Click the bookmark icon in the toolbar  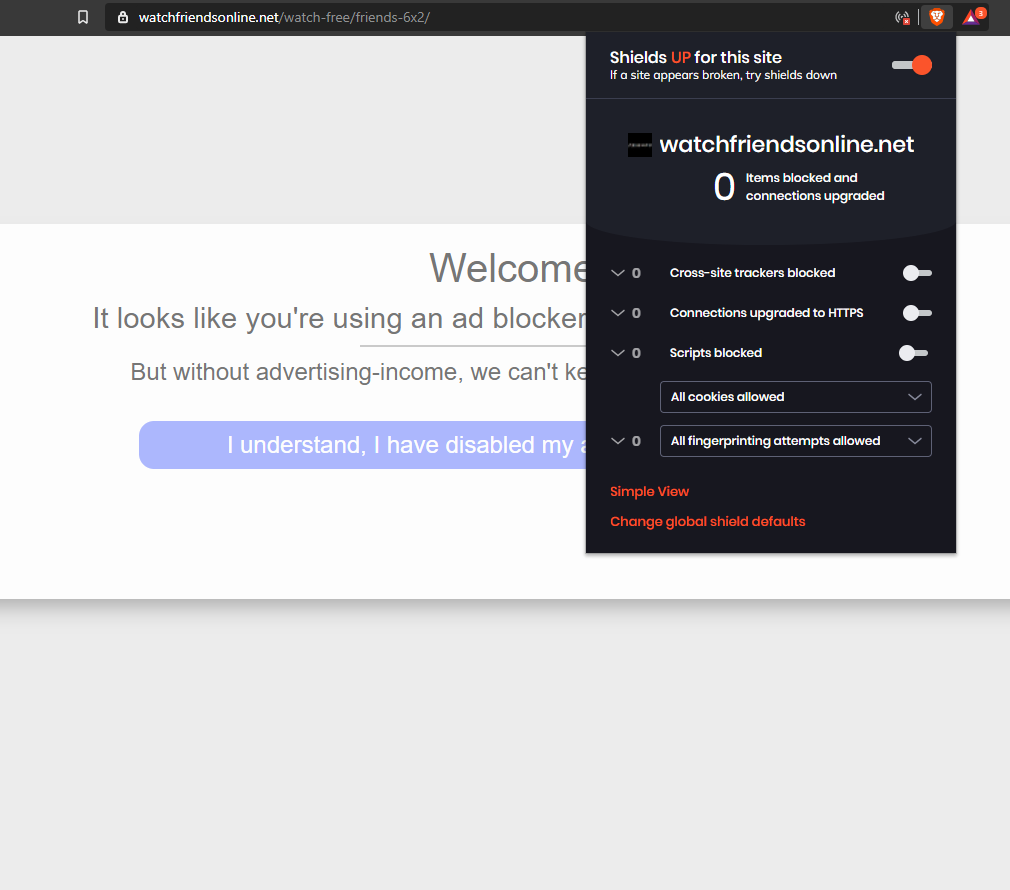[83, 17]
